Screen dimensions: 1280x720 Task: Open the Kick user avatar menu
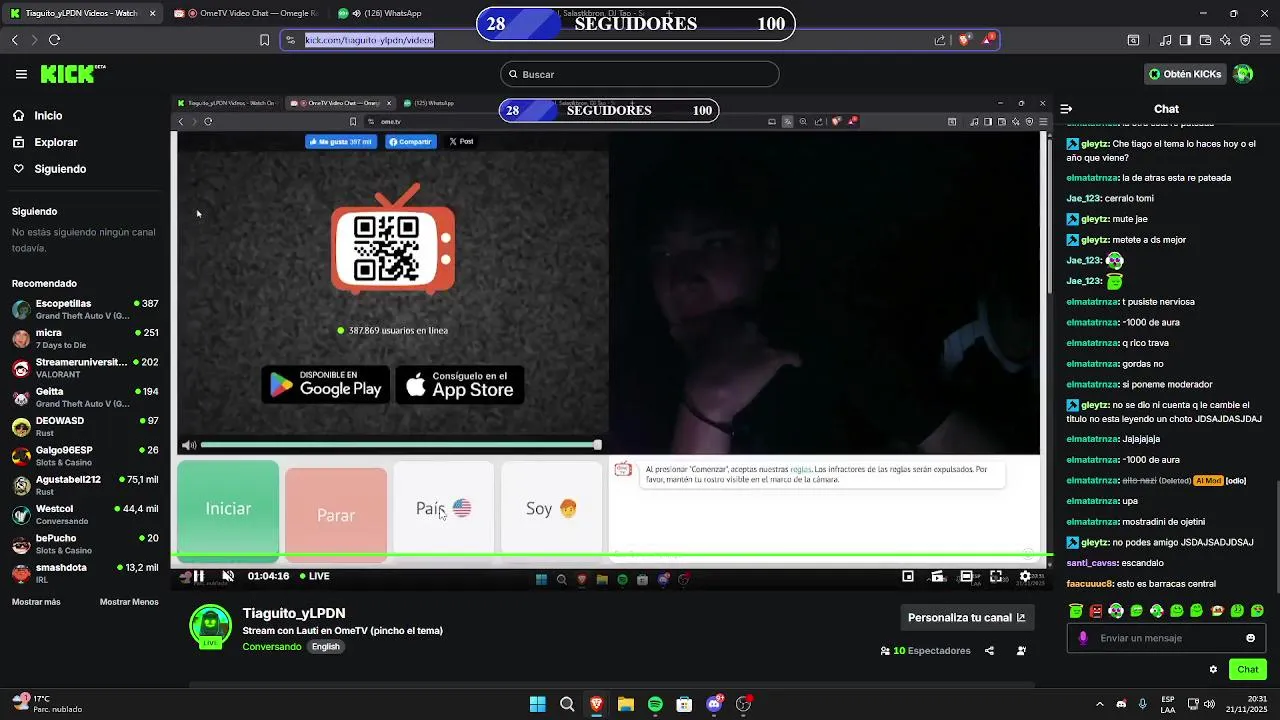(1243, 74)
